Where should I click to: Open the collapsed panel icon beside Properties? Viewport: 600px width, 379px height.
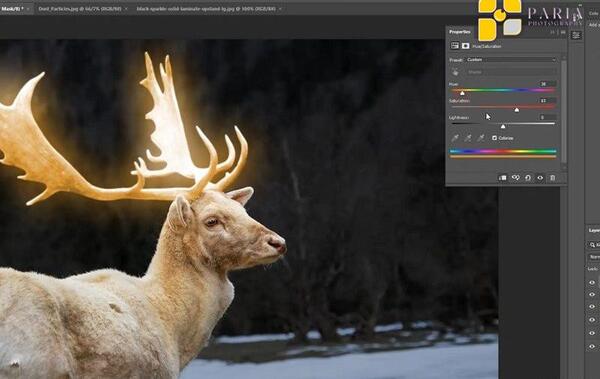point(576,36)
